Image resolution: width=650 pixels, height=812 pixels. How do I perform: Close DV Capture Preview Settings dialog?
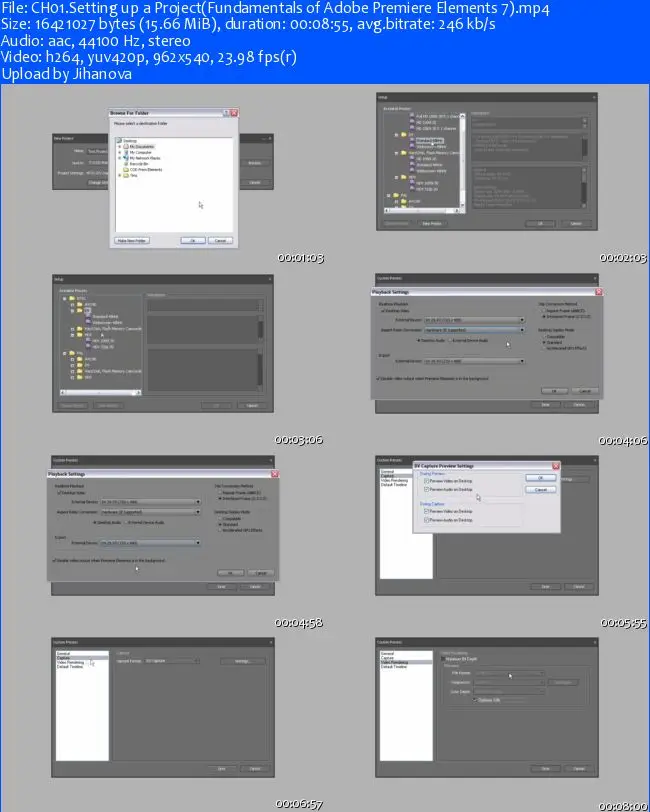click(556, 466)
